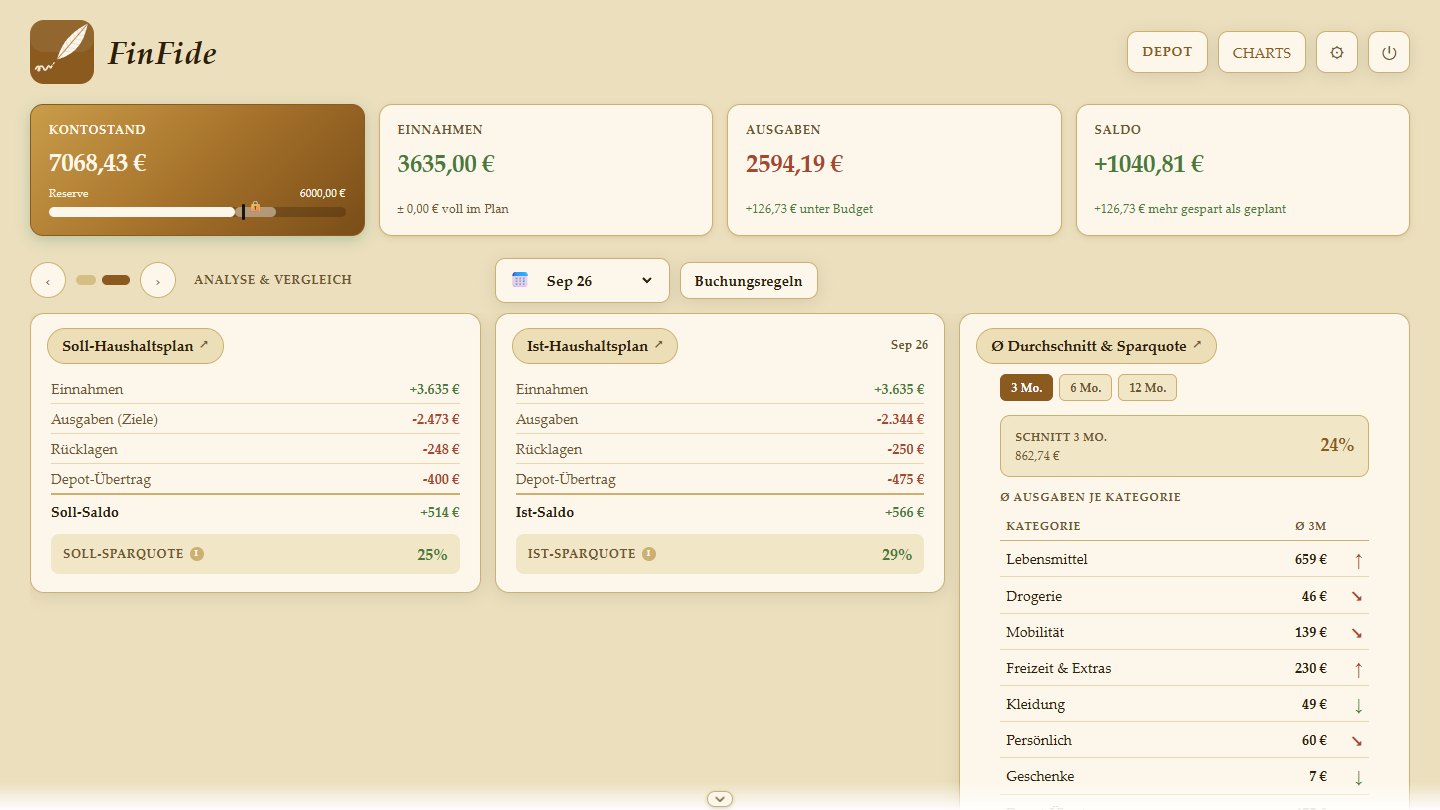Click the lock icon on the Reserve bar
Image resolution: width=1440 pixels, height=810 pixels.
255,207
